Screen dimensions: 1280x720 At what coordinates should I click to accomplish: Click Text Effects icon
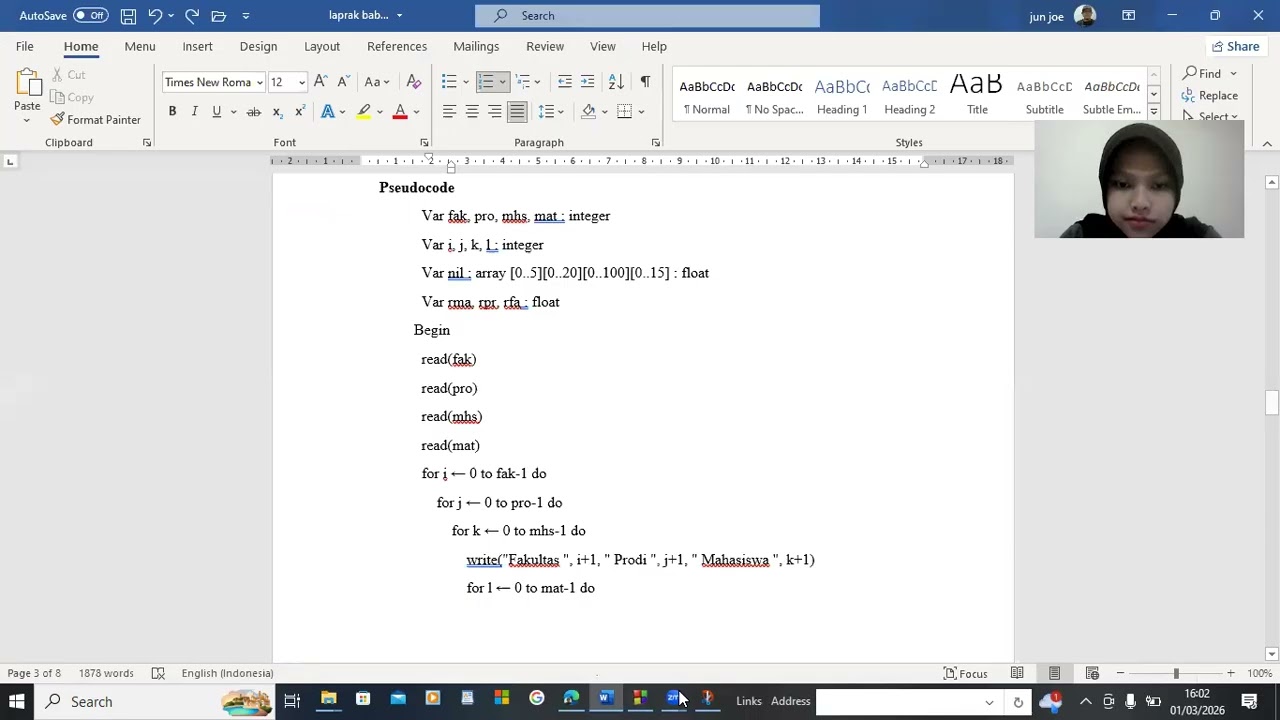(x=327, y=112)
